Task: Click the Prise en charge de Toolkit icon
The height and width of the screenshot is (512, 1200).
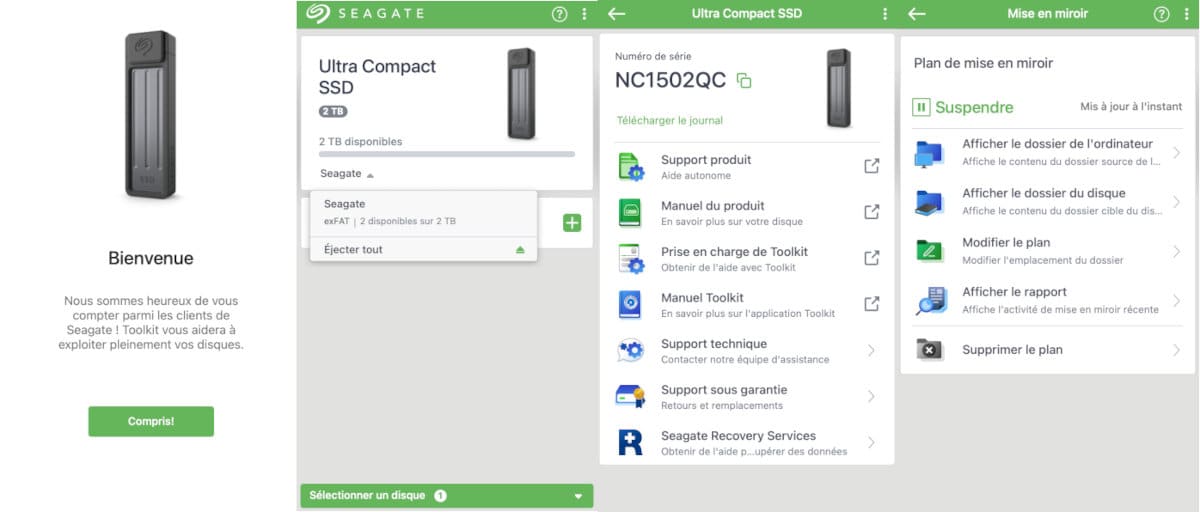Action: coord(630,259)
